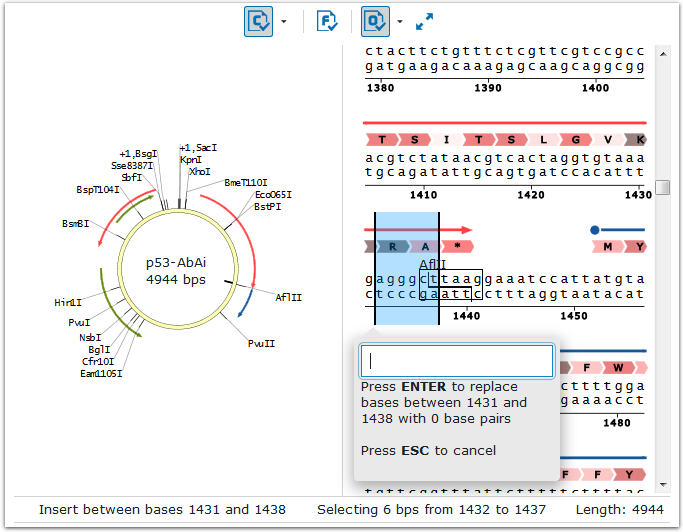The width and height of the screenshot is (683, 532).
Task: Select PvuII enzyme label on plasmid map
Action: pos(261,343)
